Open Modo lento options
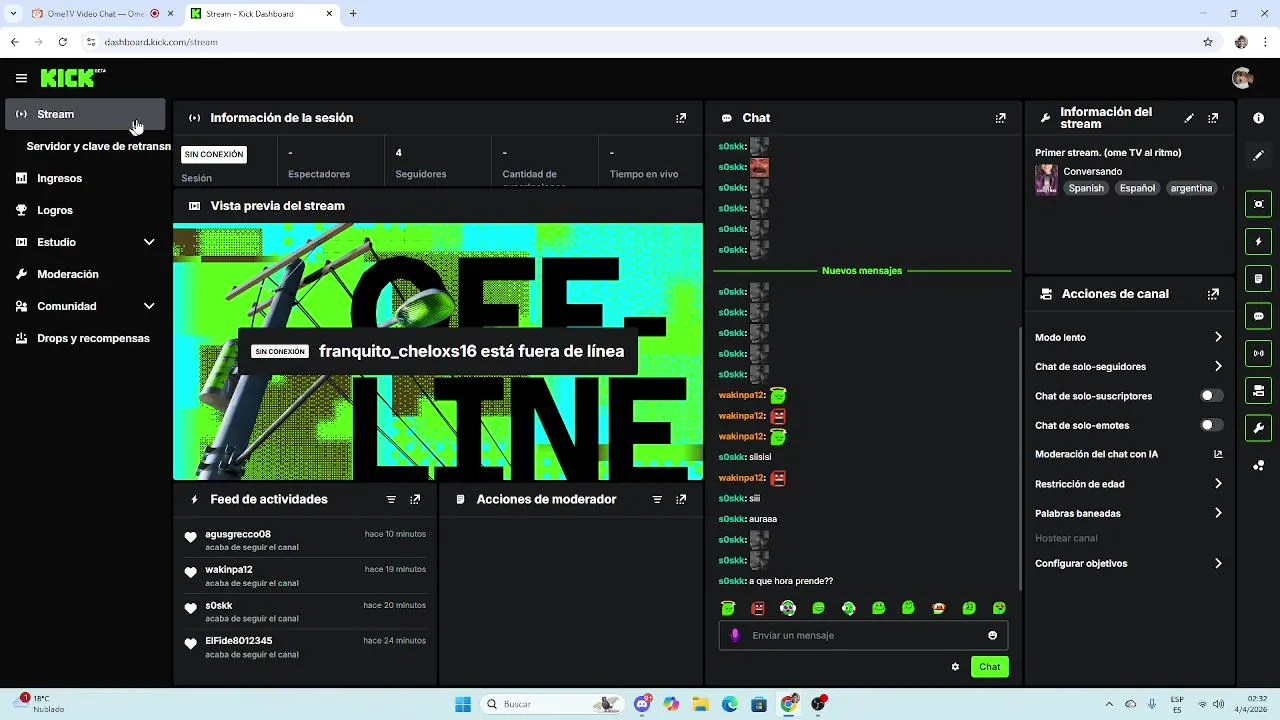Screen dimensions: 1280x720 click(1128, 337)
